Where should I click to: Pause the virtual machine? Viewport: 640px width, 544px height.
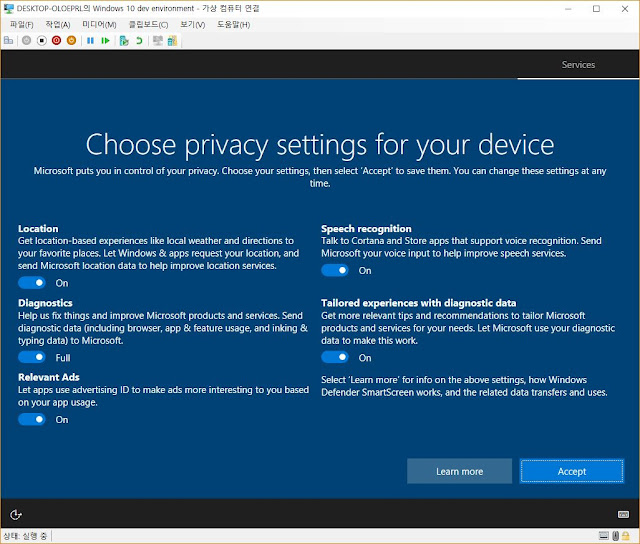(90, 40)
